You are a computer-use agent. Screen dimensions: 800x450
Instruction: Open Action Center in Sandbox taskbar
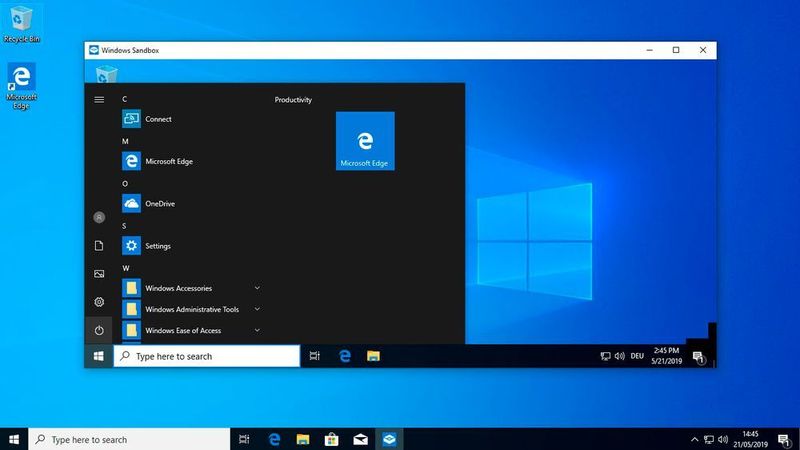pyautogui.click(x=698, y=357)
